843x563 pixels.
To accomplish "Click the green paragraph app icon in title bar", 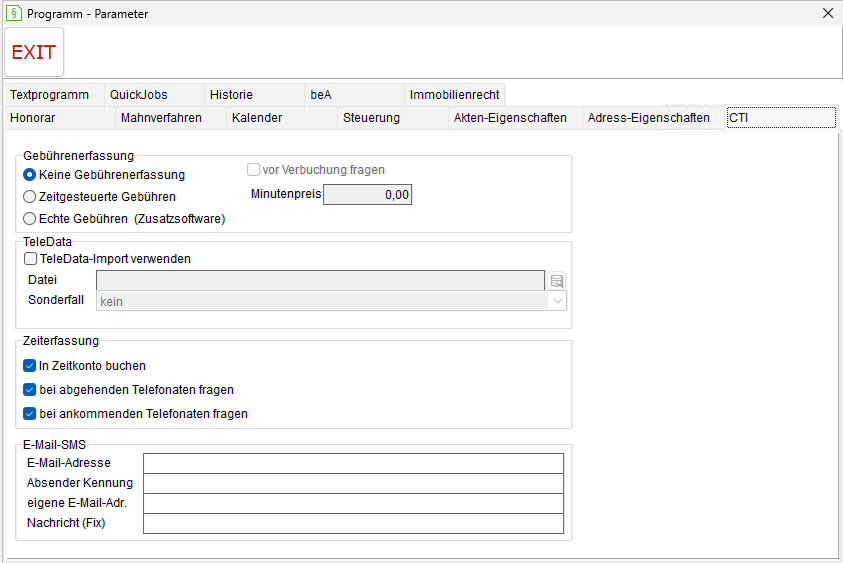I will click(13, 13).
